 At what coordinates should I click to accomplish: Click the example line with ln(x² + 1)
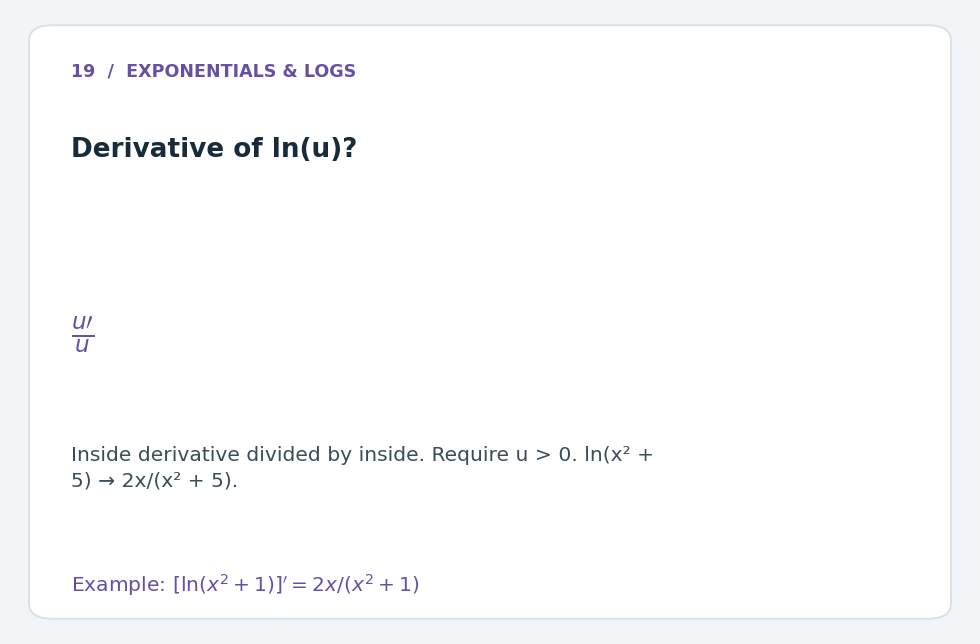pyautogui.click(x=246, y=584)
